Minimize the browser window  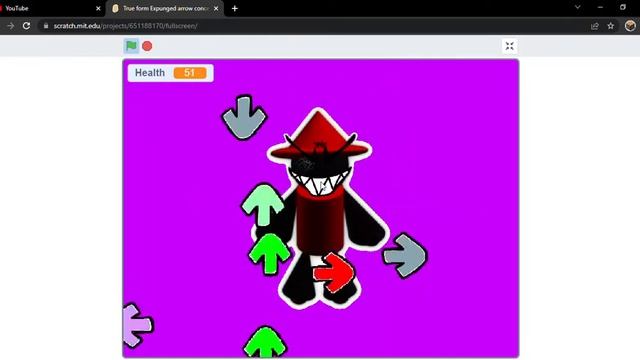tap(600, 7)
